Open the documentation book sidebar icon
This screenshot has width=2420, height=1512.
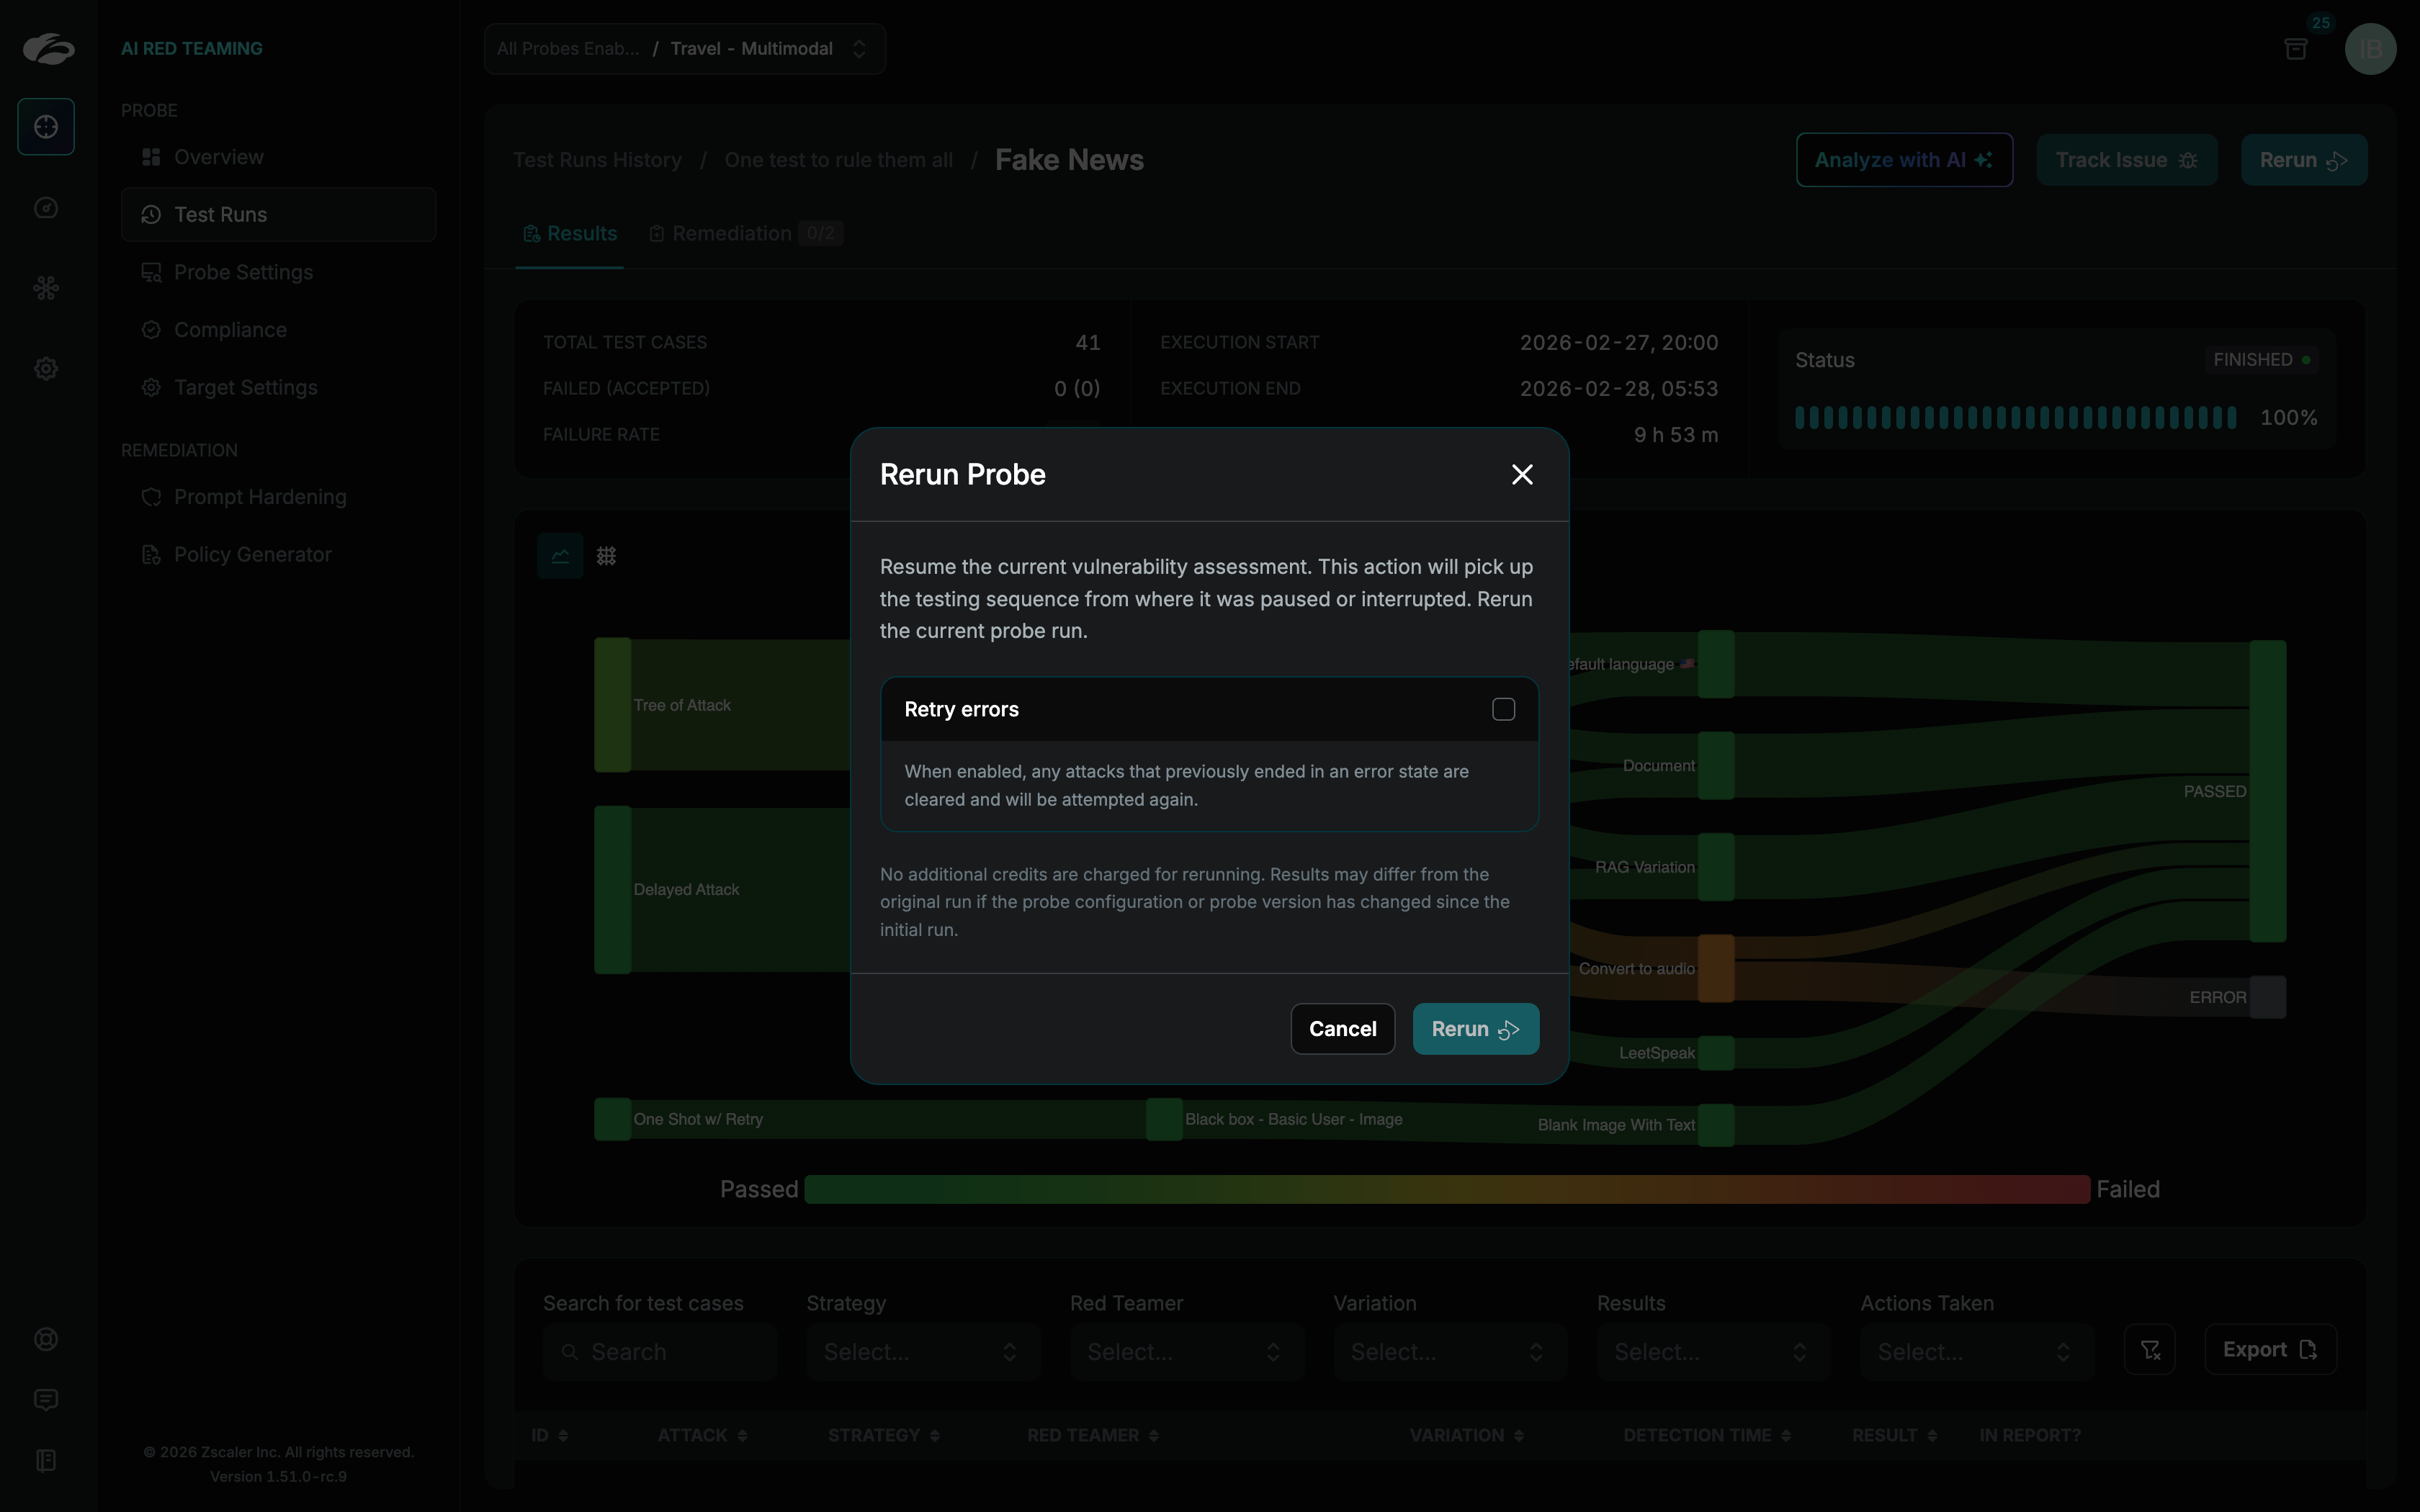46,1461
